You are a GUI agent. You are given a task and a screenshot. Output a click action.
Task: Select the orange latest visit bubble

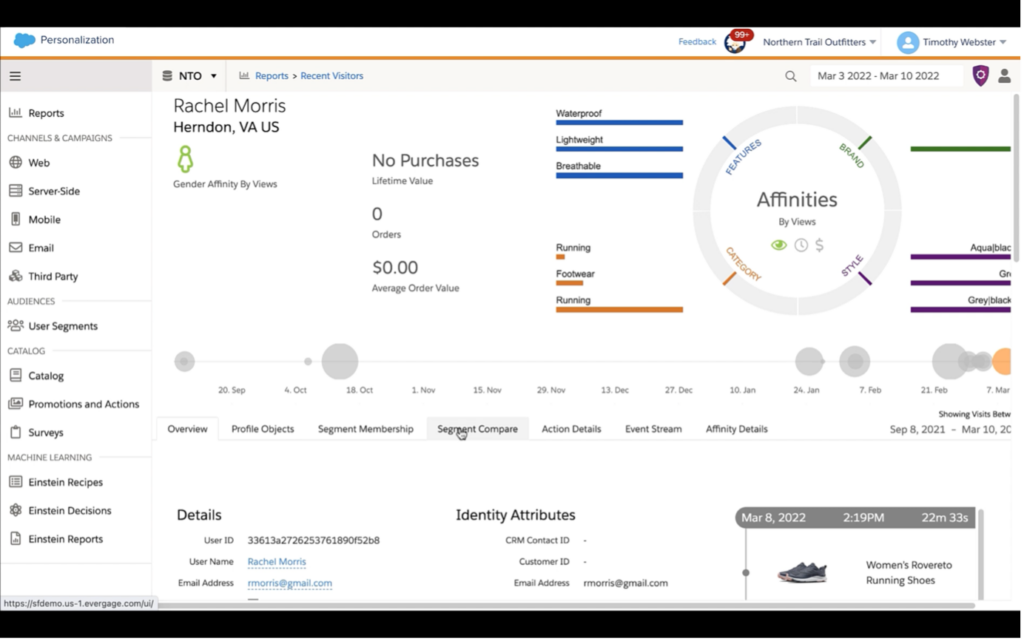coord(1002,361)
